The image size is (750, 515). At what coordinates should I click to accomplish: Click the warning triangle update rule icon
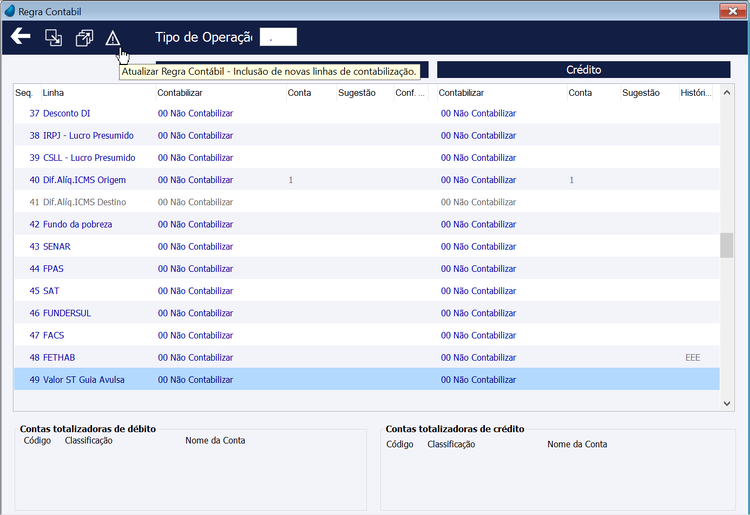pos(112,38)
